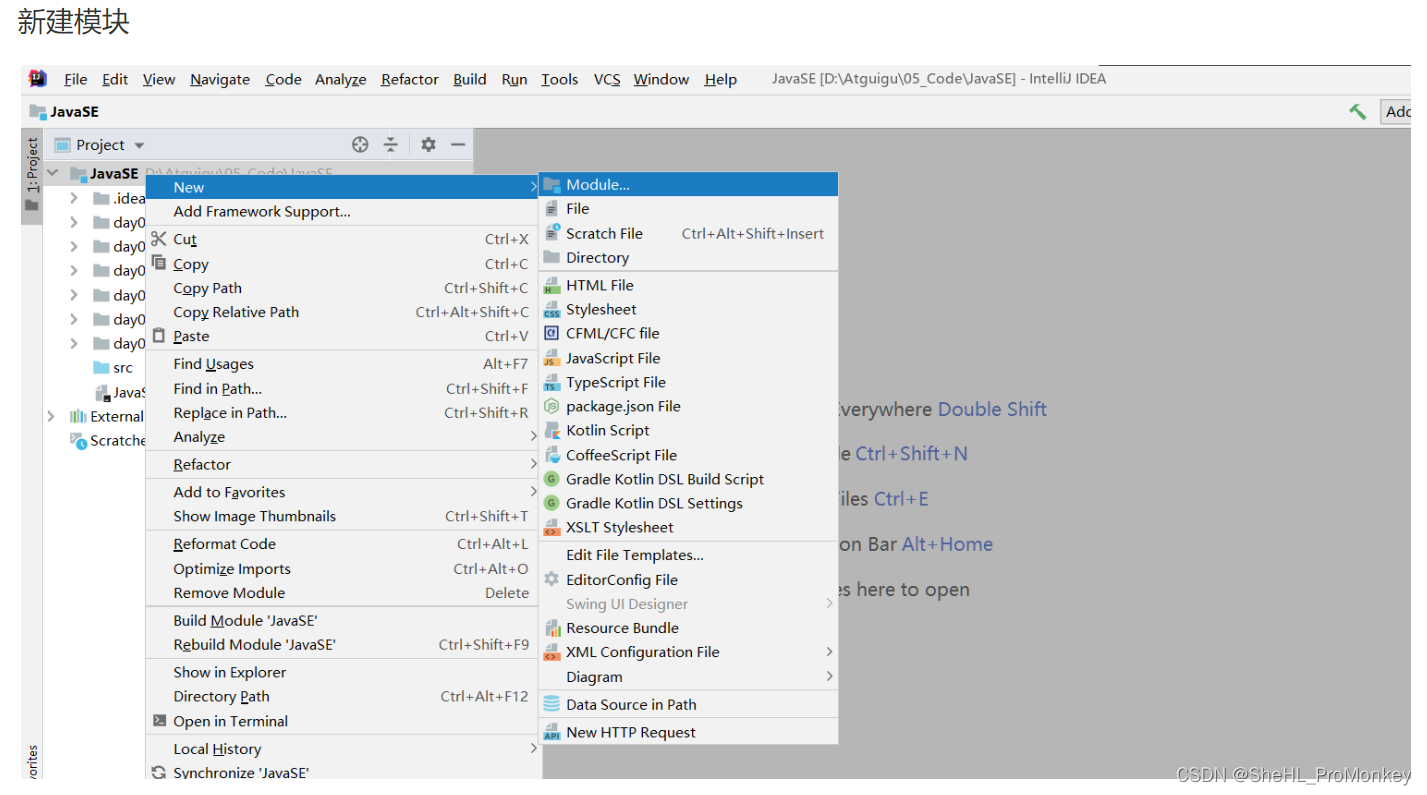Hide the Project panel with the minus icon

pyautogui.click(x=458, y=145)
